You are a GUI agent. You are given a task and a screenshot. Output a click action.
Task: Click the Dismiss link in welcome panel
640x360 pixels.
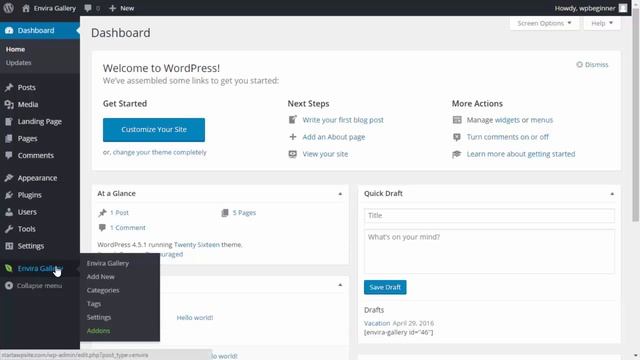click(596, 64)
